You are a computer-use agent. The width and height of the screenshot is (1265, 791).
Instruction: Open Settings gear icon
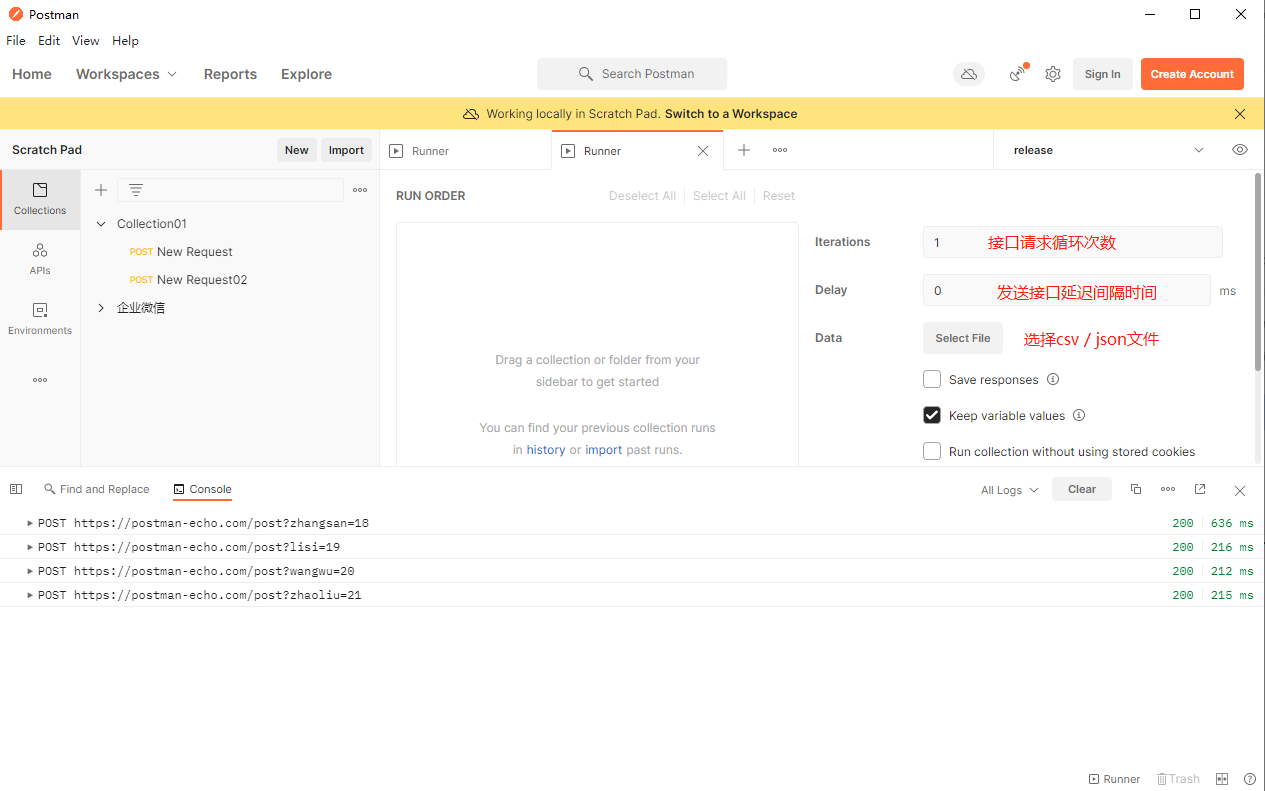click(x=1053, y=74)
